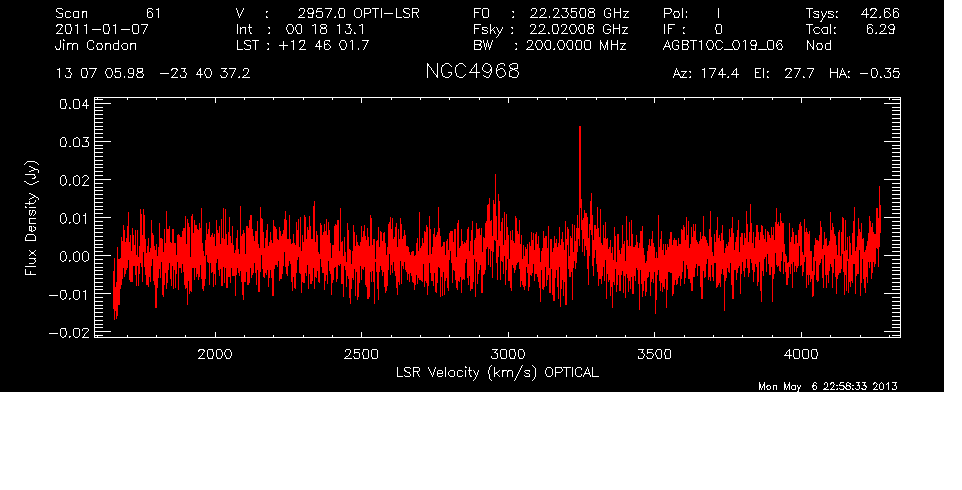Click the Pol value I
The image size is (962, 490).
[x=718, y=13]
